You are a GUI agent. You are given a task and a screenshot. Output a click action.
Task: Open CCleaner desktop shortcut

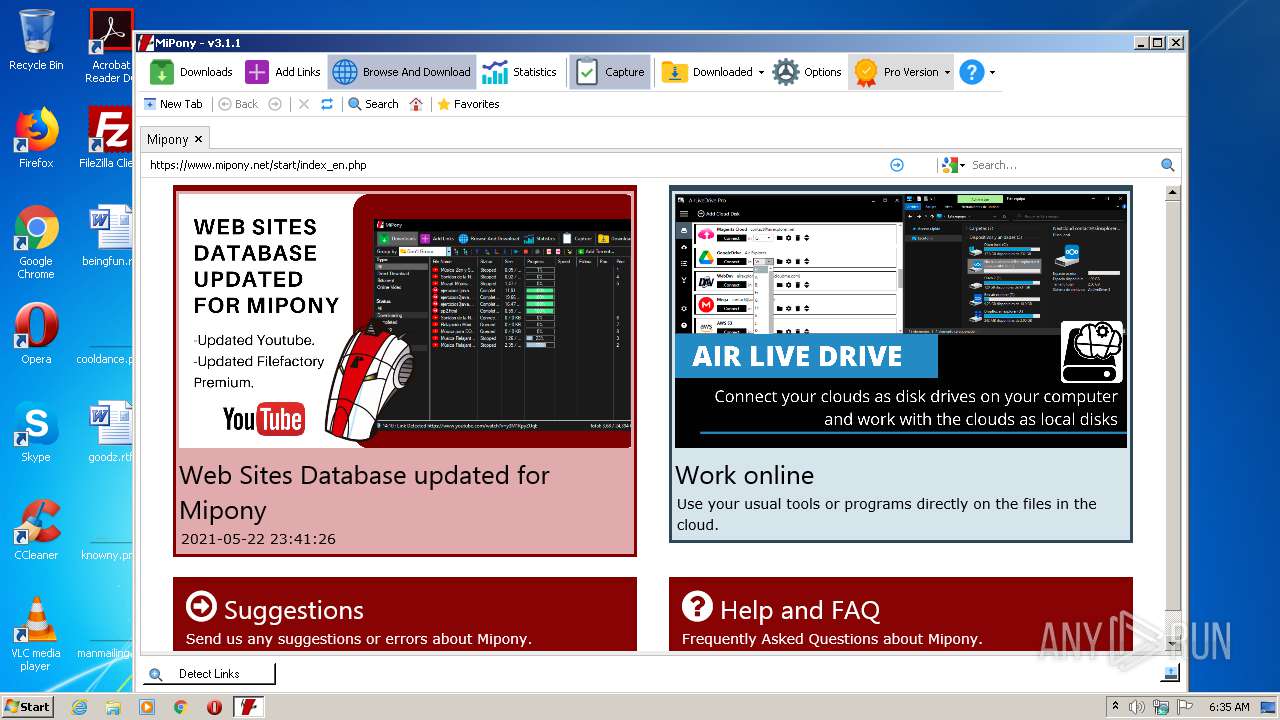pos(36,530)
